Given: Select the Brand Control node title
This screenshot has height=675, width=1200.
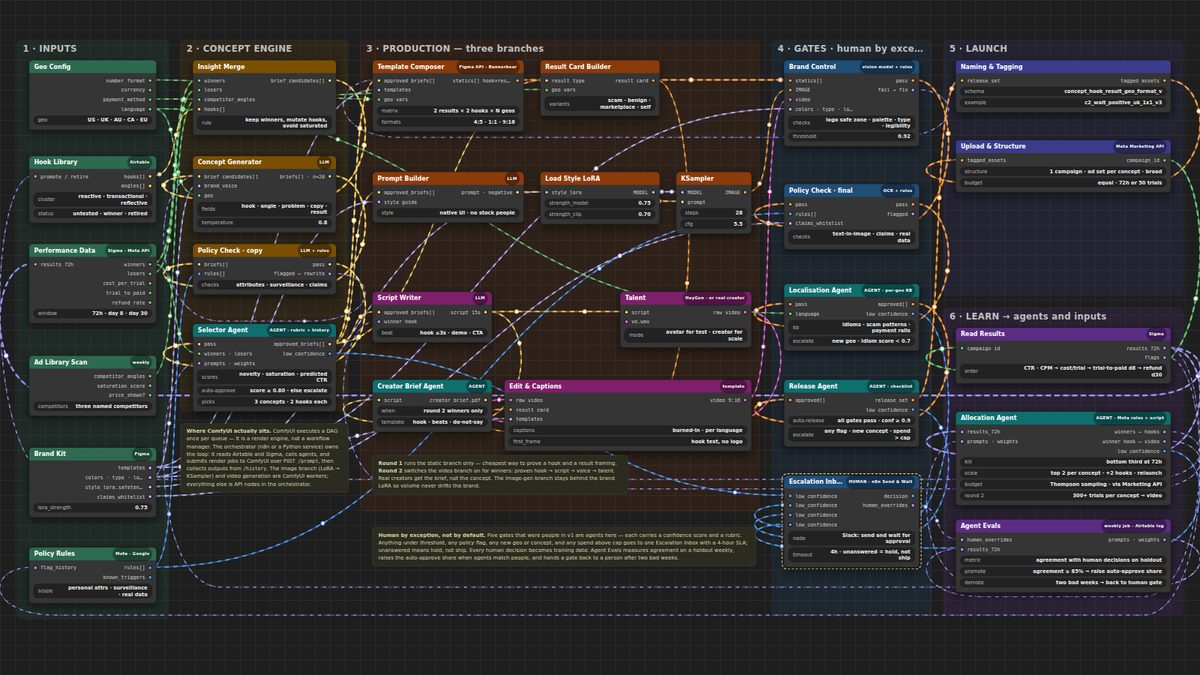Looking at the screenshot, I should pos(812,67).
